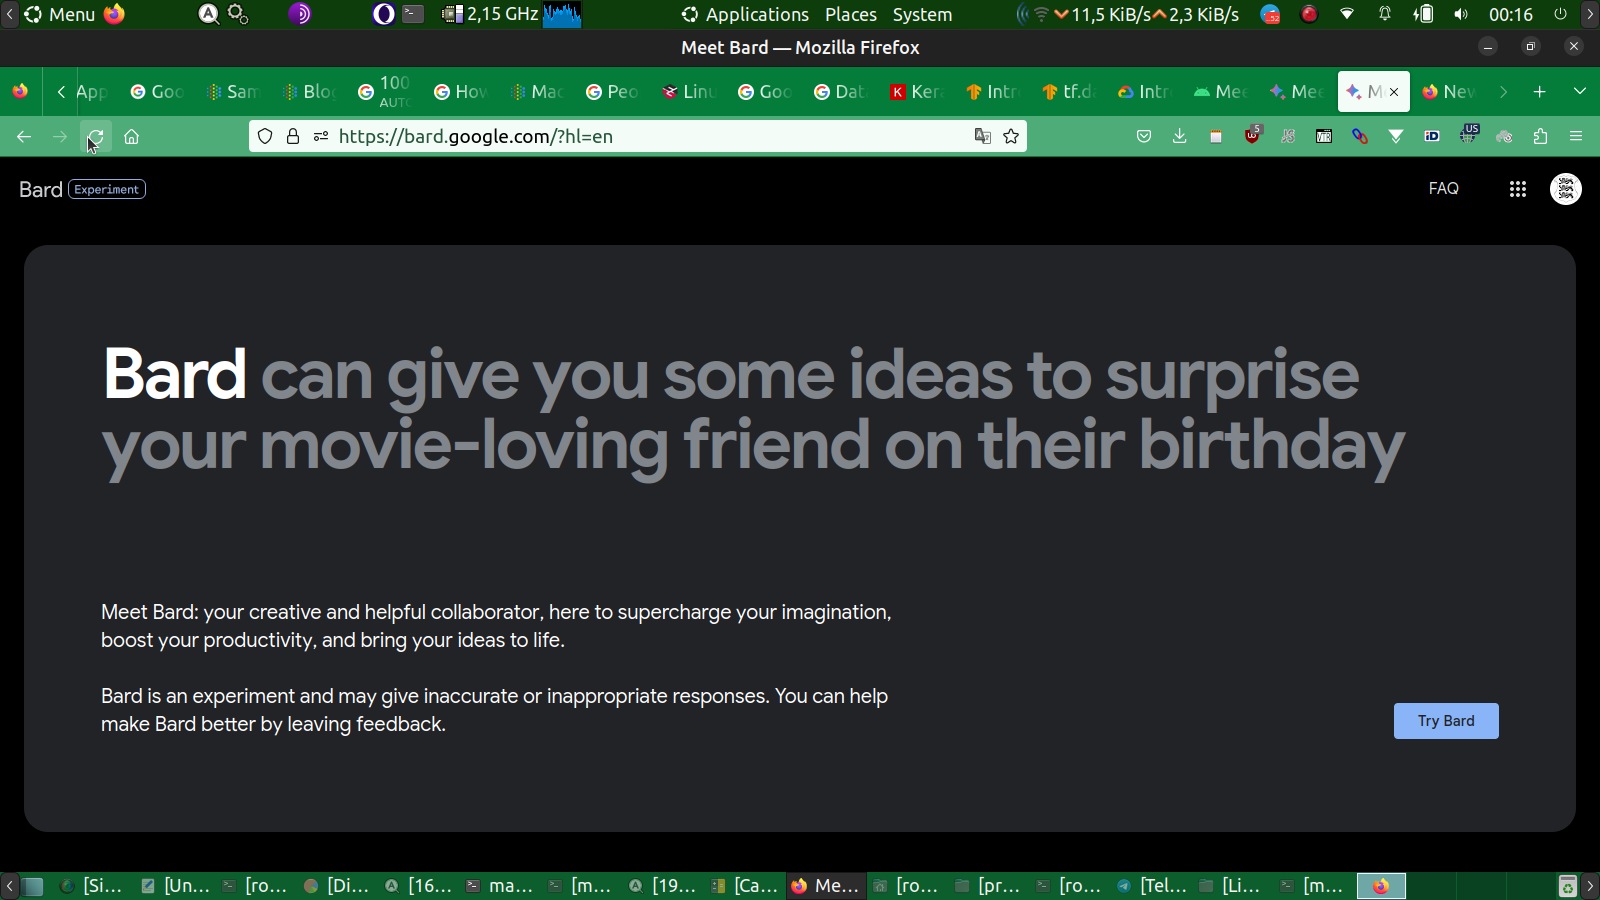This screenshot has width=1600, height=900.
Task: Open the trash icon in bottom panel
Action: pyautogui.click(x=1567, y=886)
